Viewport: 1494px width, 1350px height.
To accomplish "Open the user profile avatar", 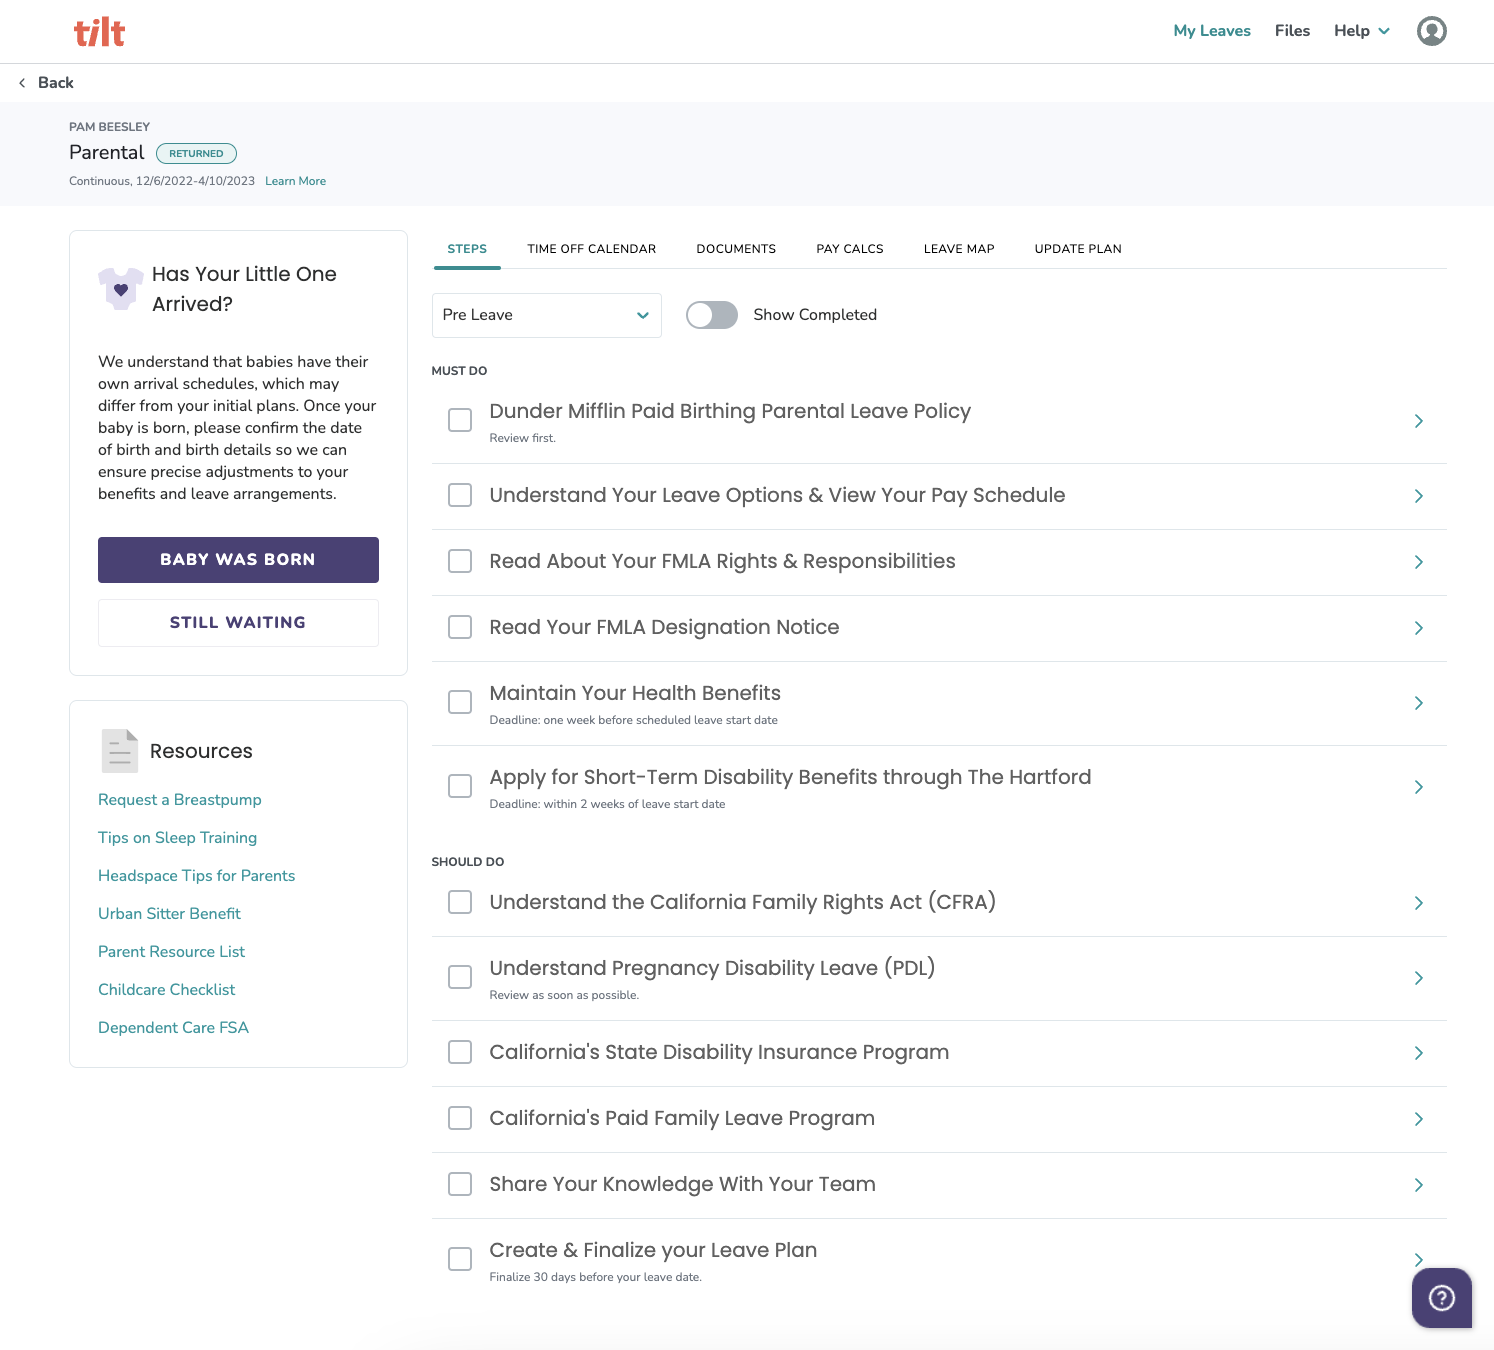I will tap(1432, 31).
